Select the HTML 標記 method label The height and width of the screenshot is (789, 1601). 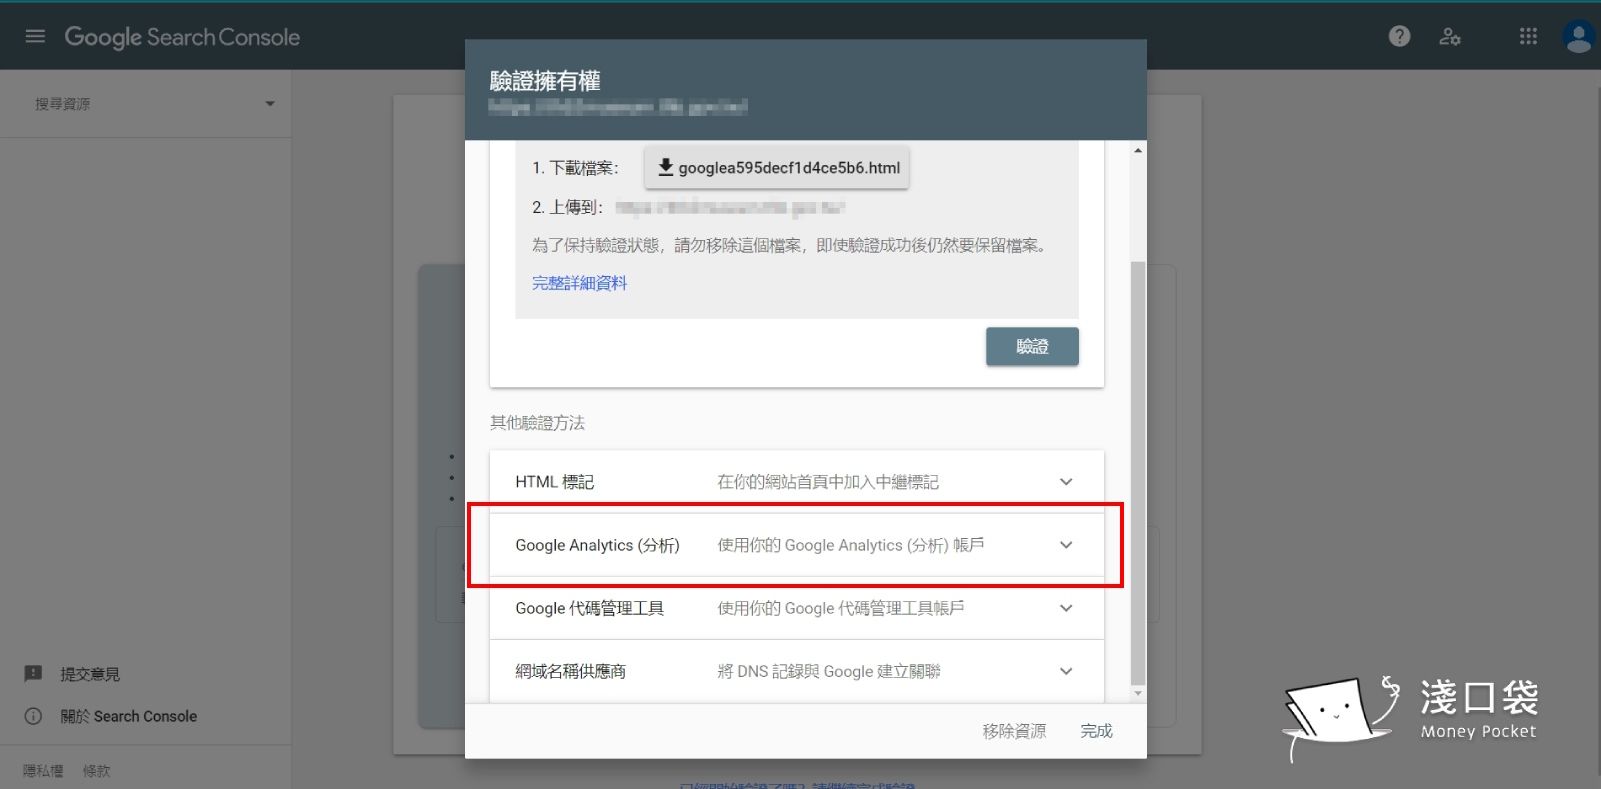pyautogui.click(x=554, y=482)
